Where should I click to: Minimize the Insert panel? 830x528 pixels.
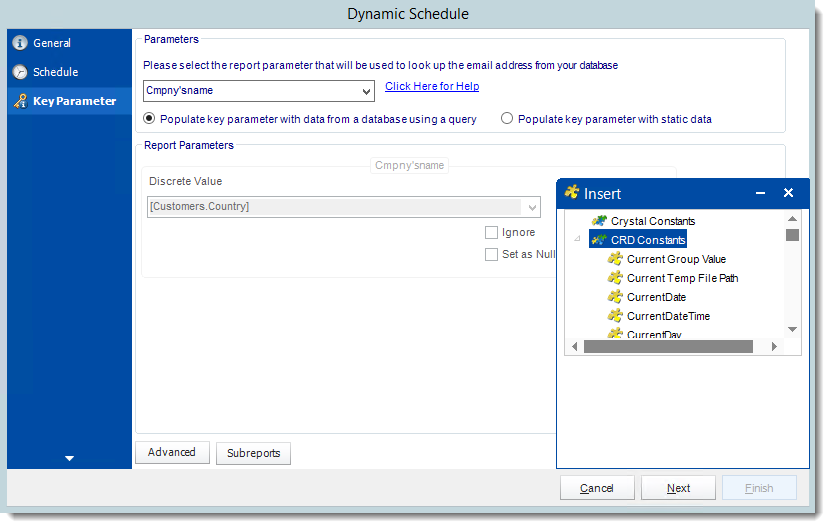760,193
